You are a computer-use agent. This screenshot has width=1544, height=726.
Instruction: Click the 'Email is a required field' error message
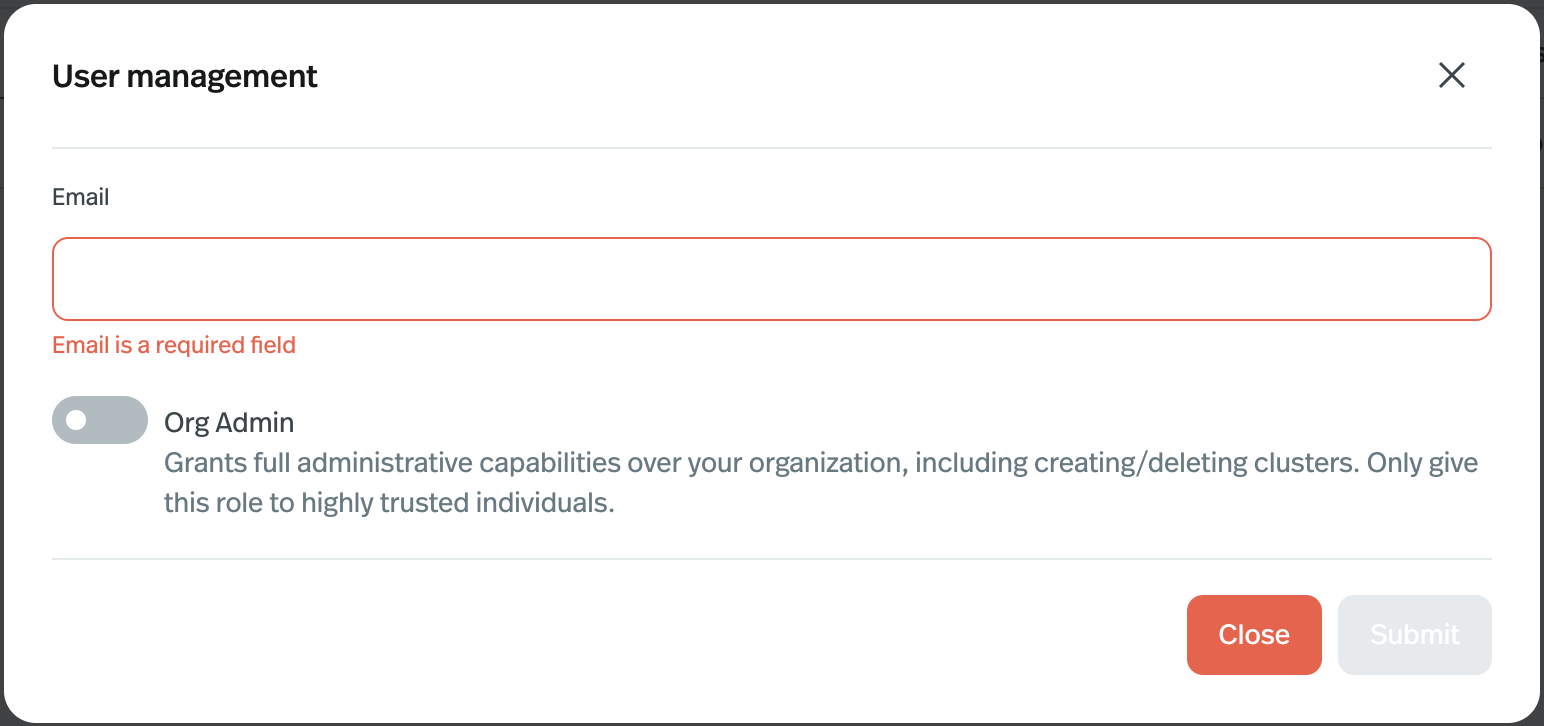[x=174, y=346]
